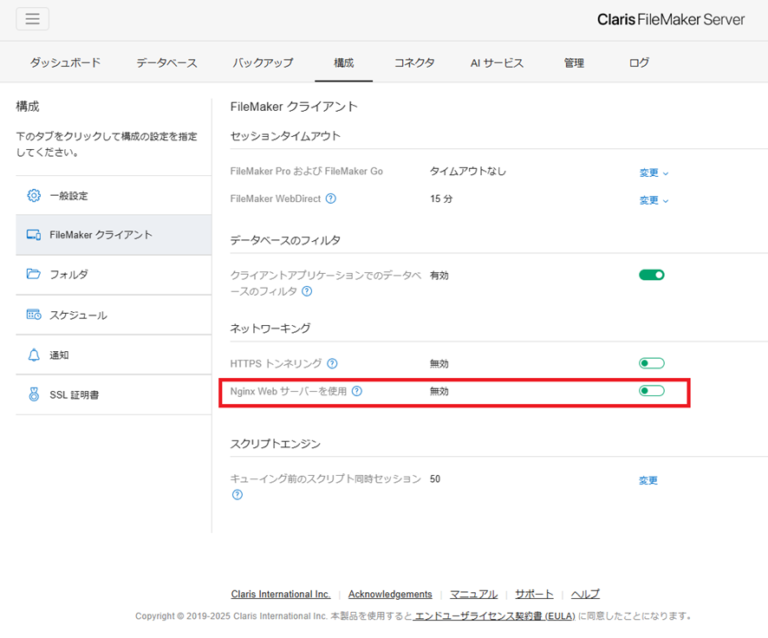
Task: Click the 通知 bell icon
Action: click(33, 355)
